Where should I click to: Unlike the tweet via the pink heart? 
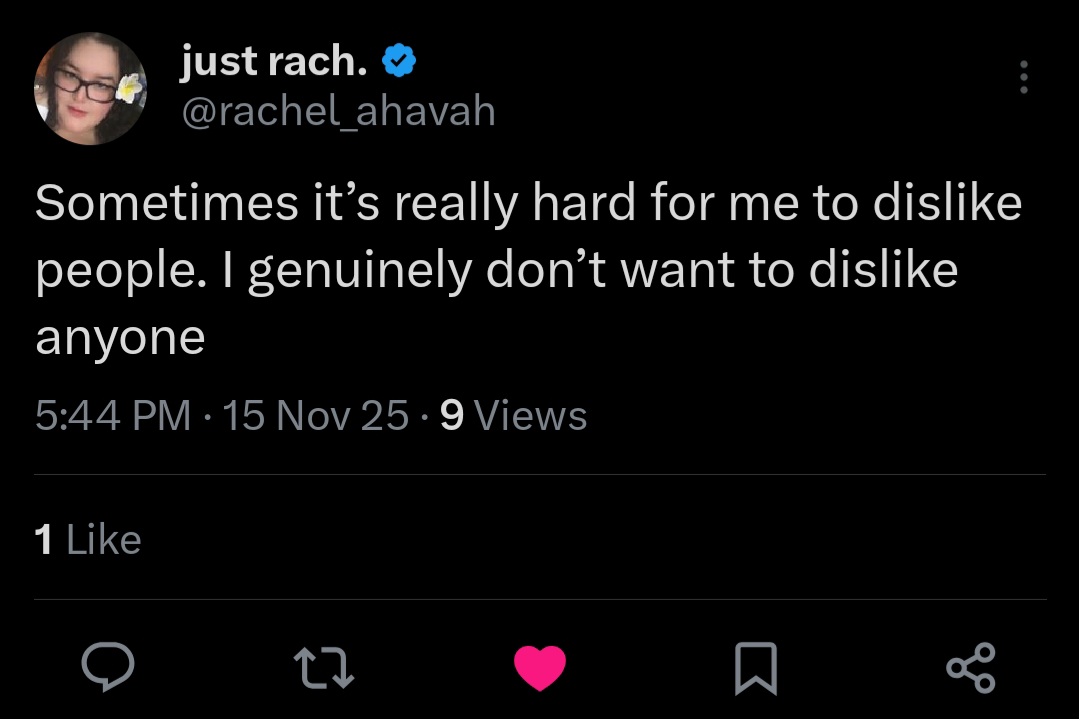540,669
